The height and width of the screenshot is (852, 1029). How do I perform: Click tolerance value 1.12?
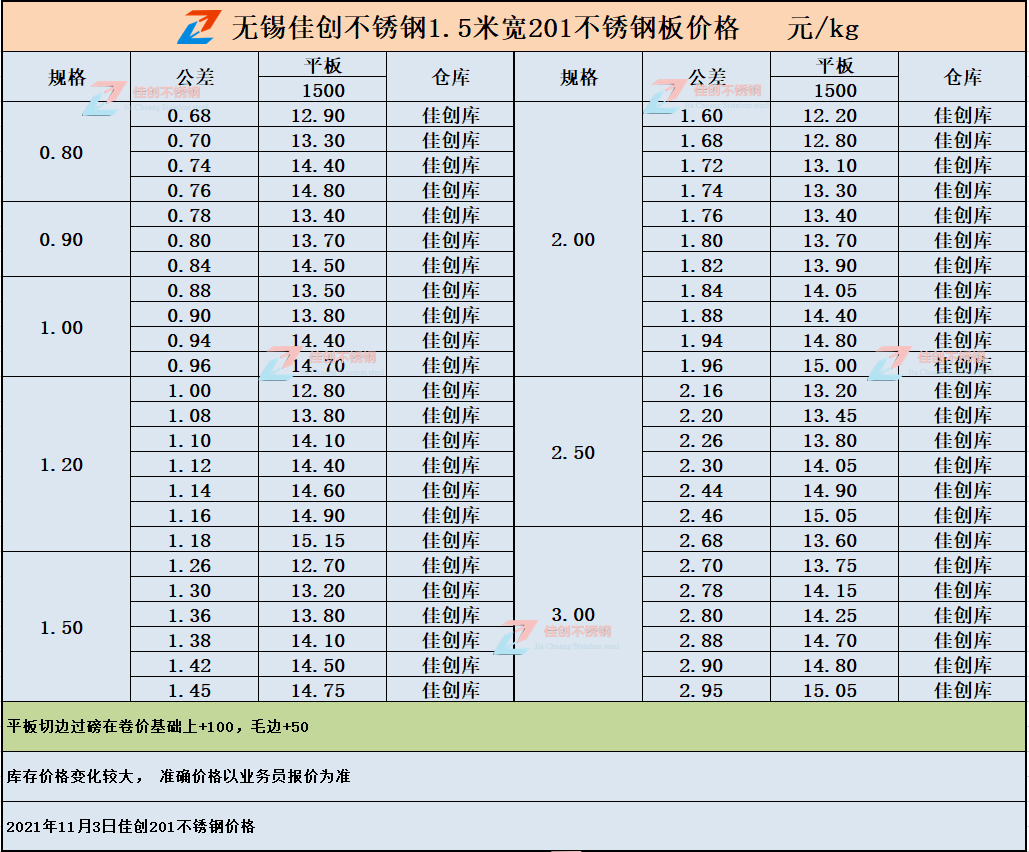pos(189,465)
